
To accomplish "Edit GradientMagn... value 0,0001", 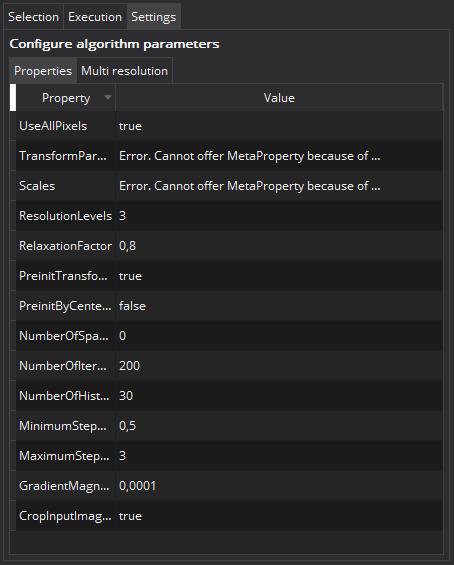I will pos(279,486).
